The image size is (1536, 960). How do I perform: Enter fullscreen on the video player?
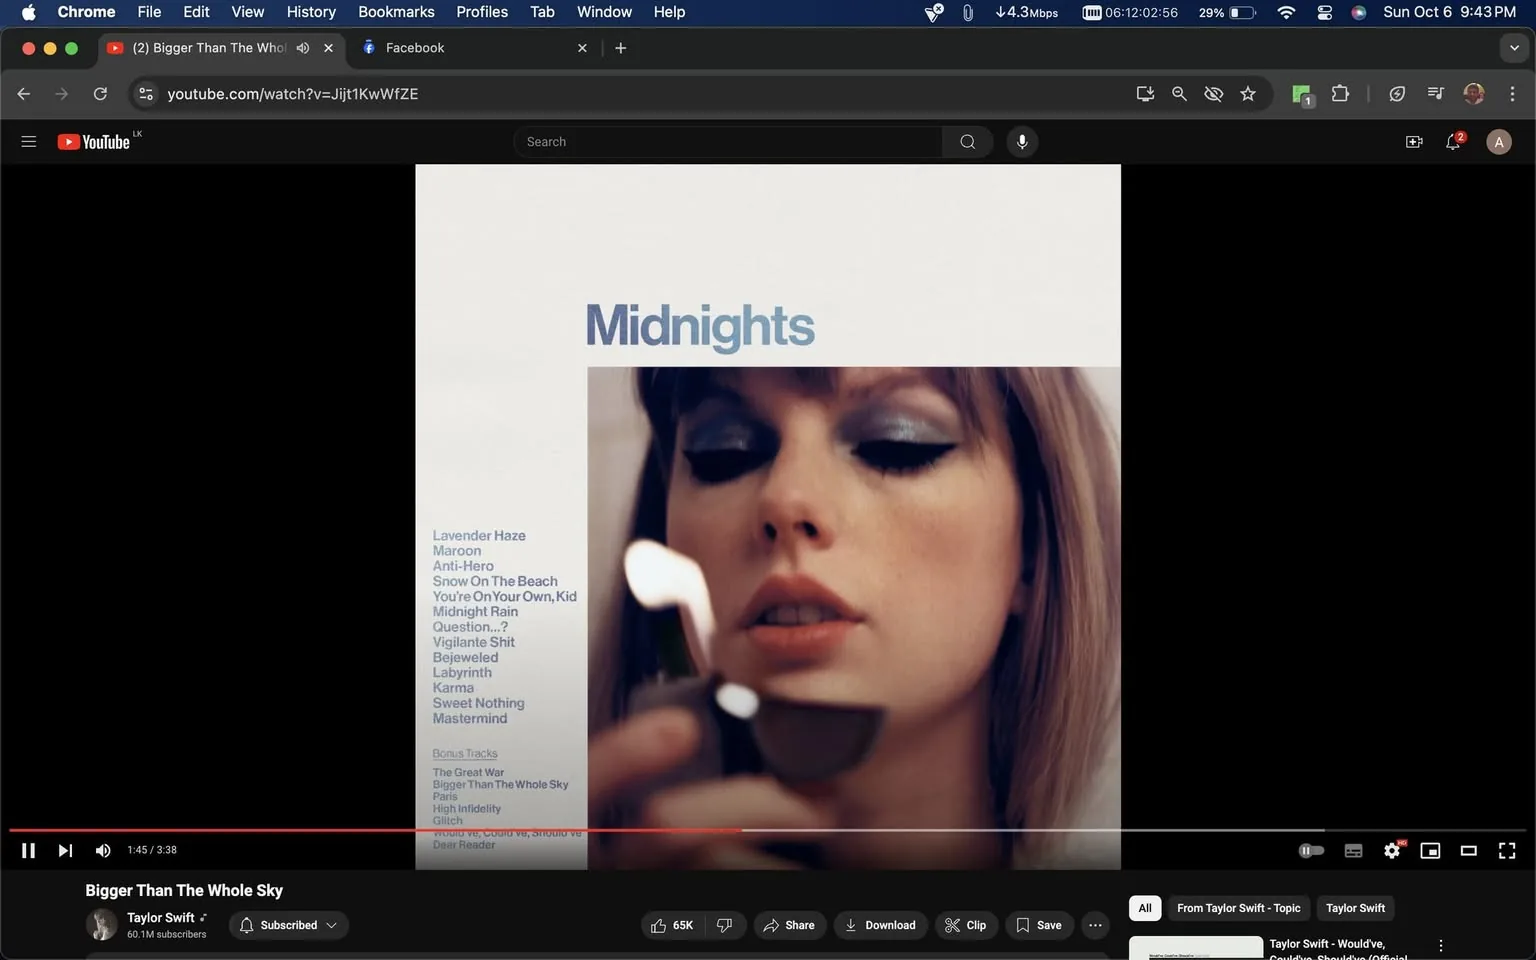coord(1506,850)
